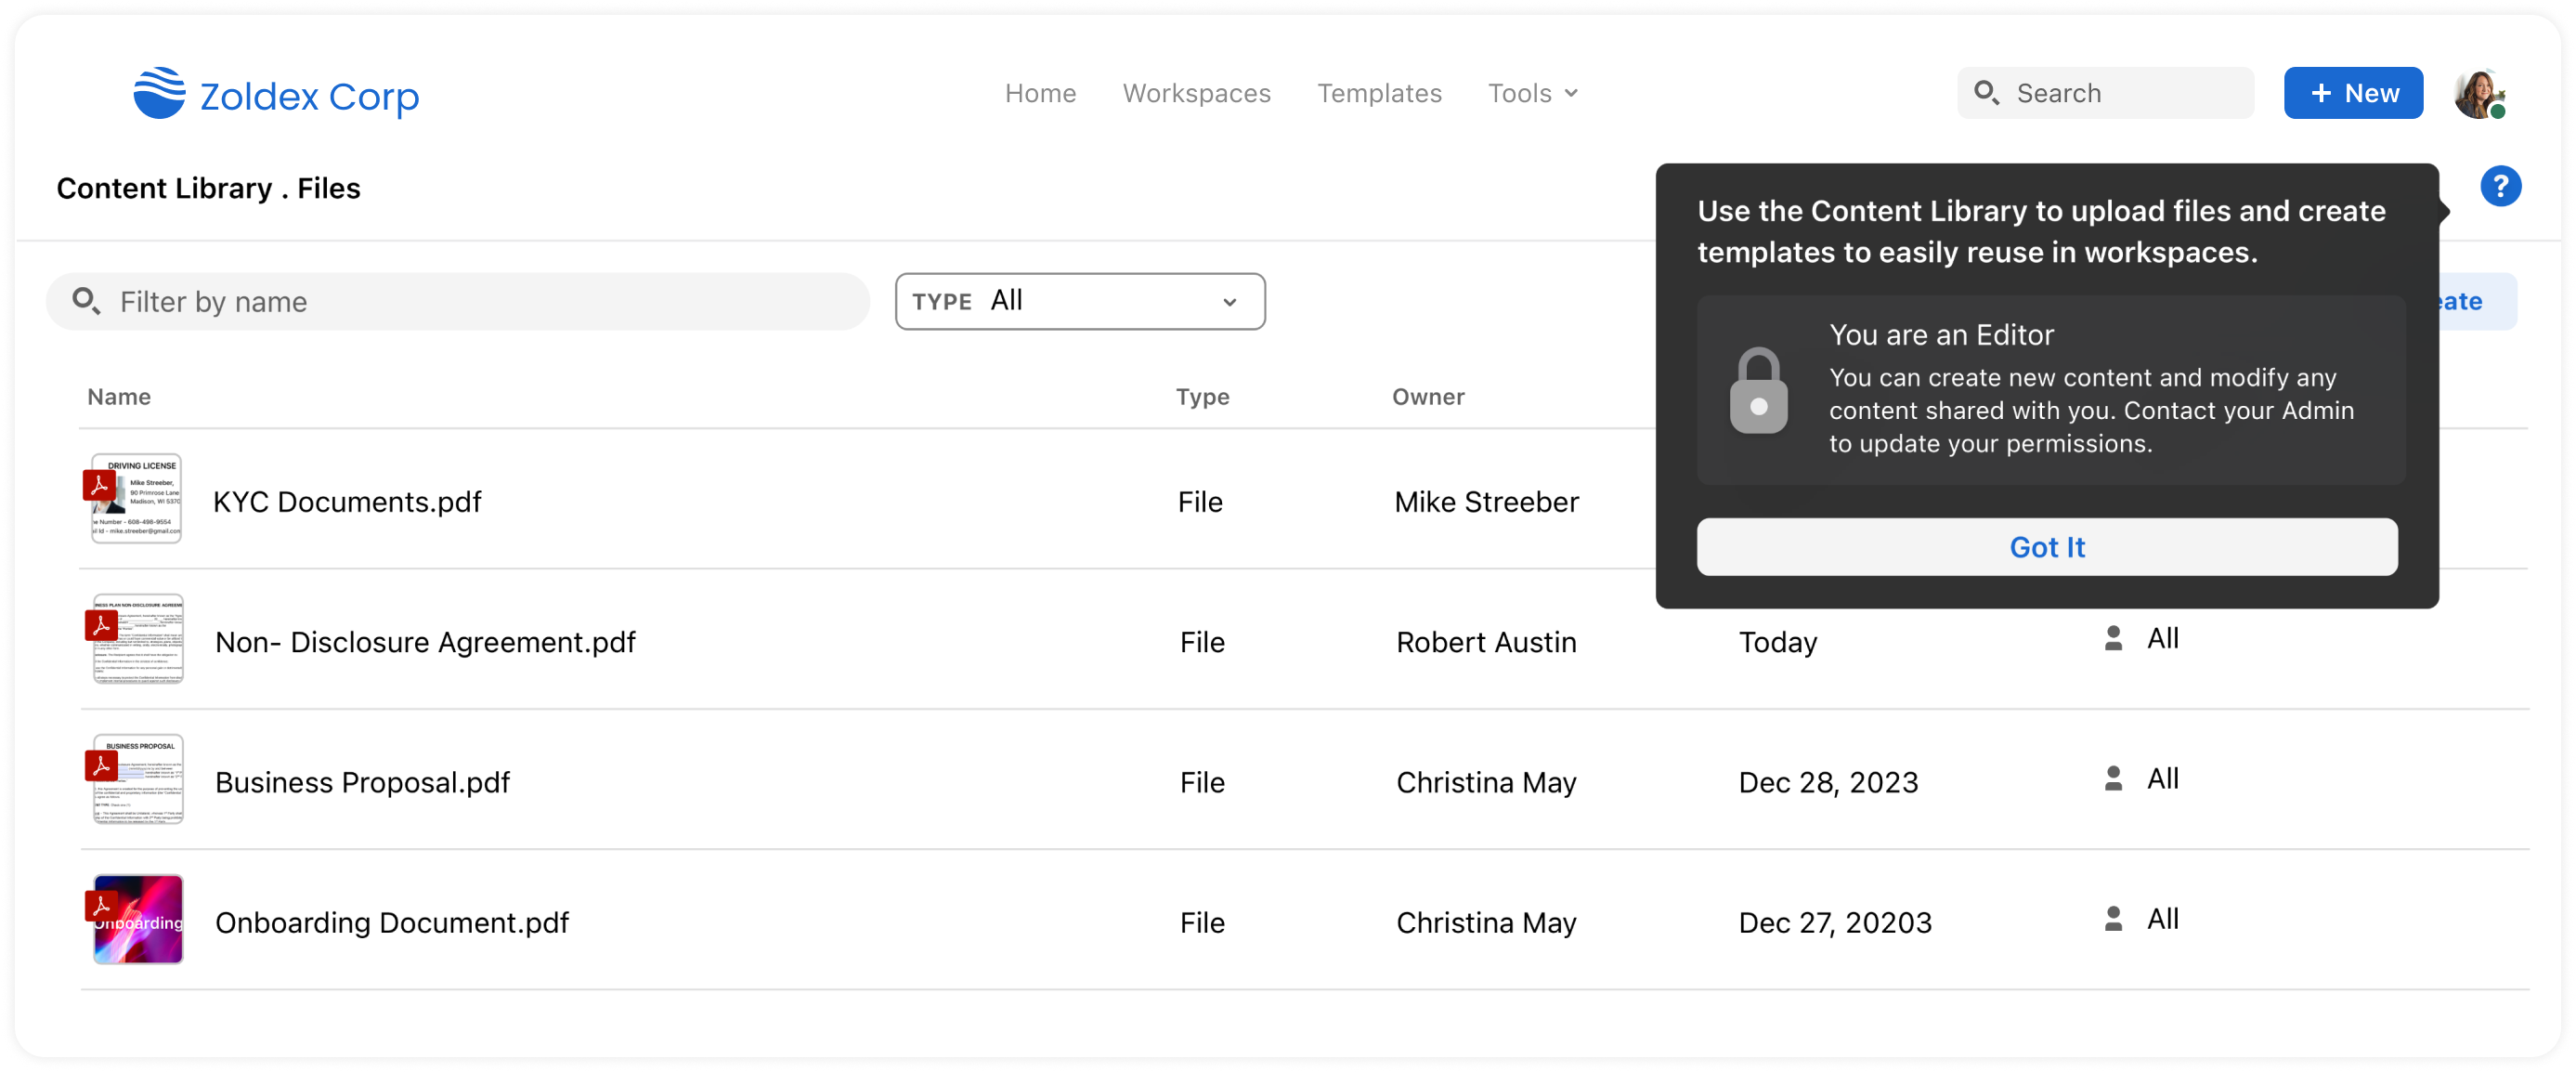Open the Workspaces page
This screenshot has width=2576, height=1072.
tap(1197, 93)
